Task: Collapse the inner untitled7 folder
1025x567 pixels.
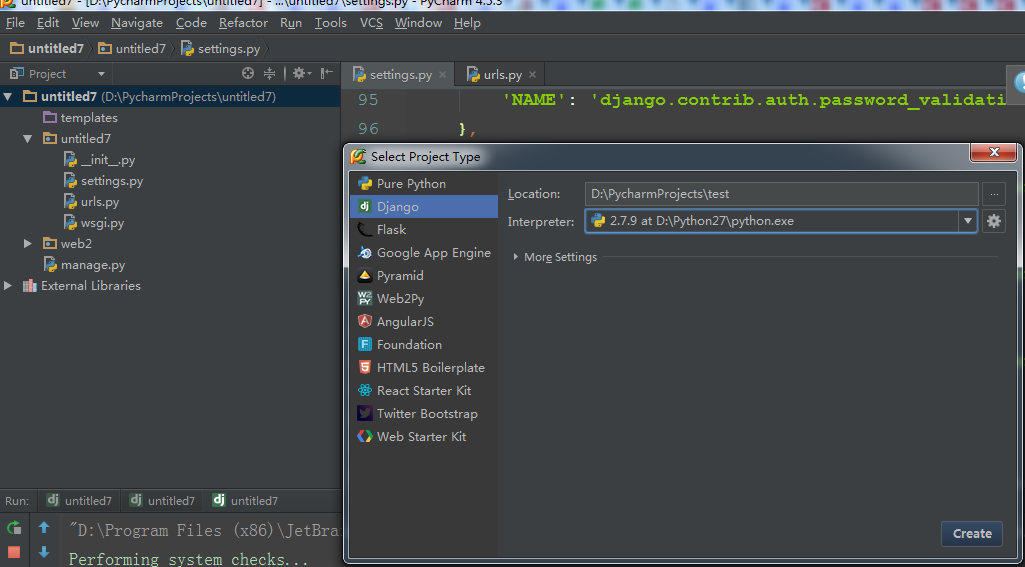Action: [x=27, y=139]
